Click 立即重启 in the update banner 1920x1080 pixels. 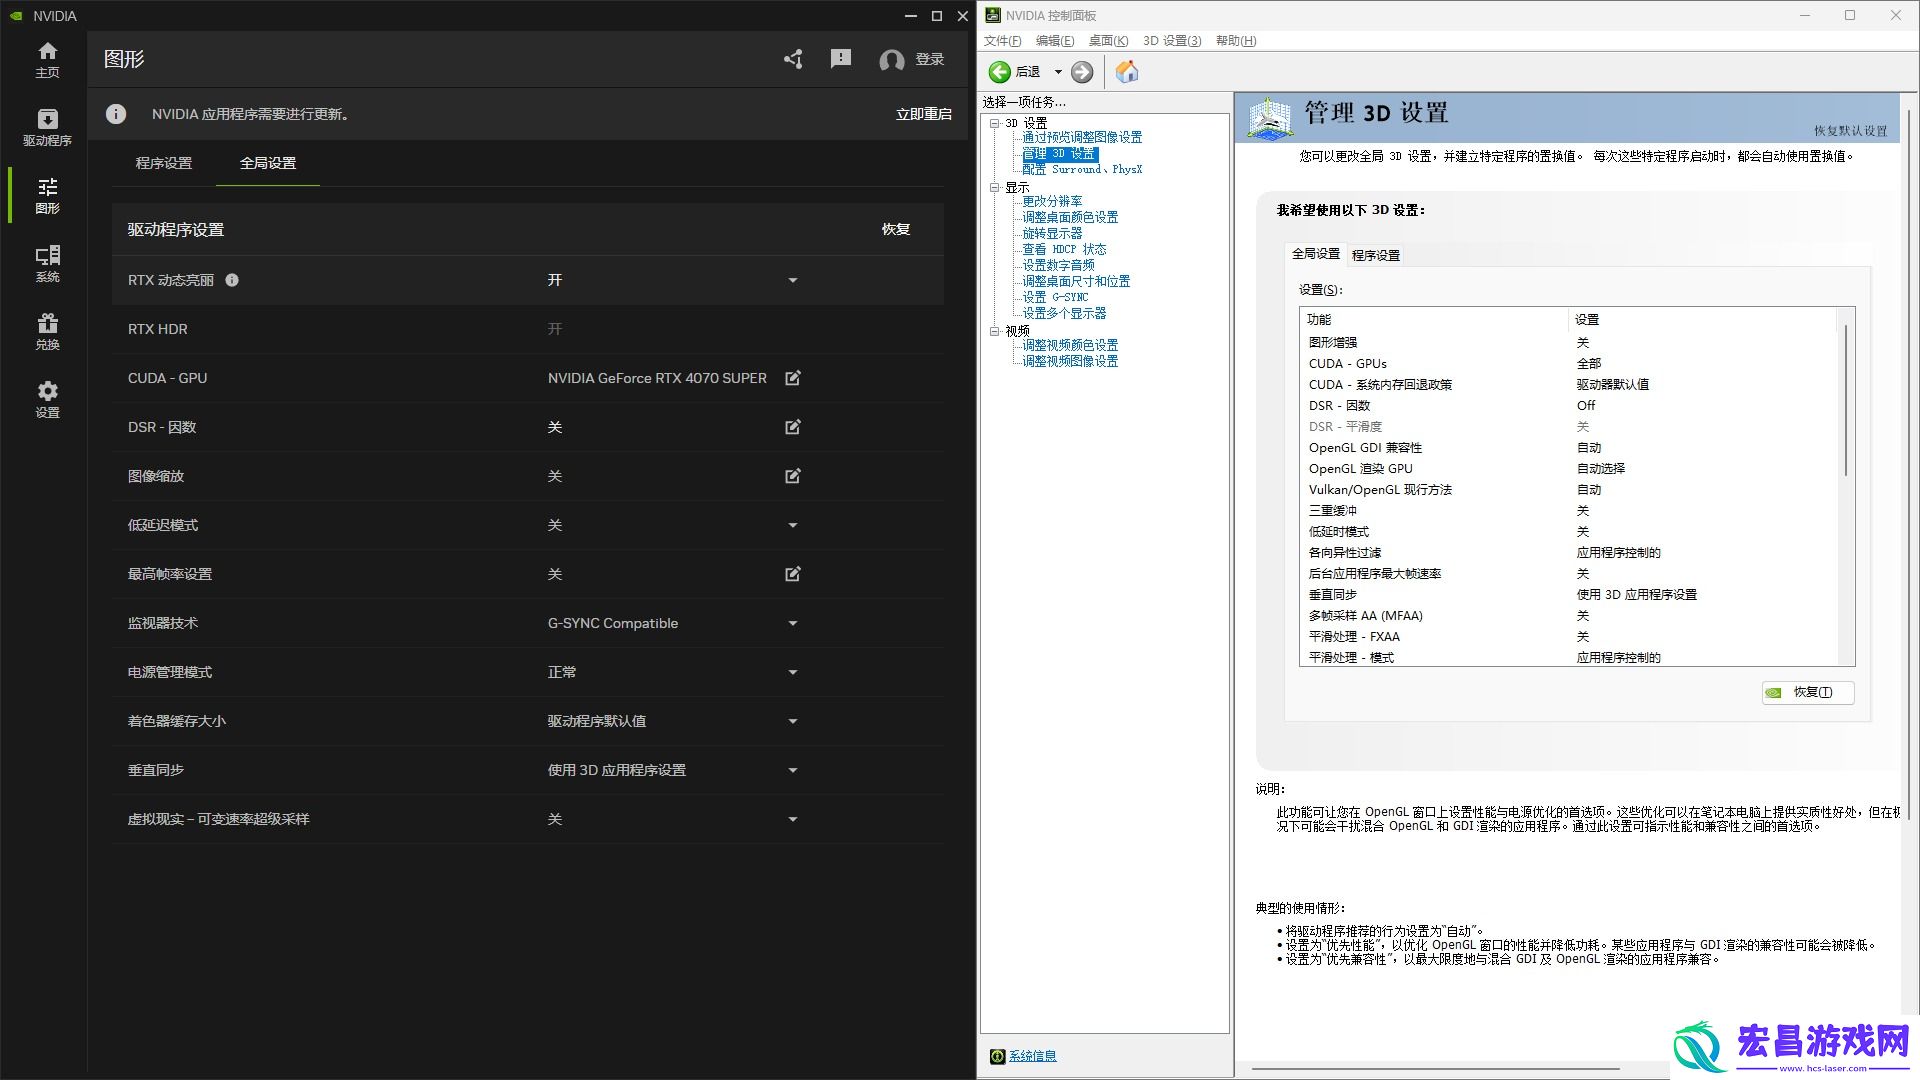(924, 114)
